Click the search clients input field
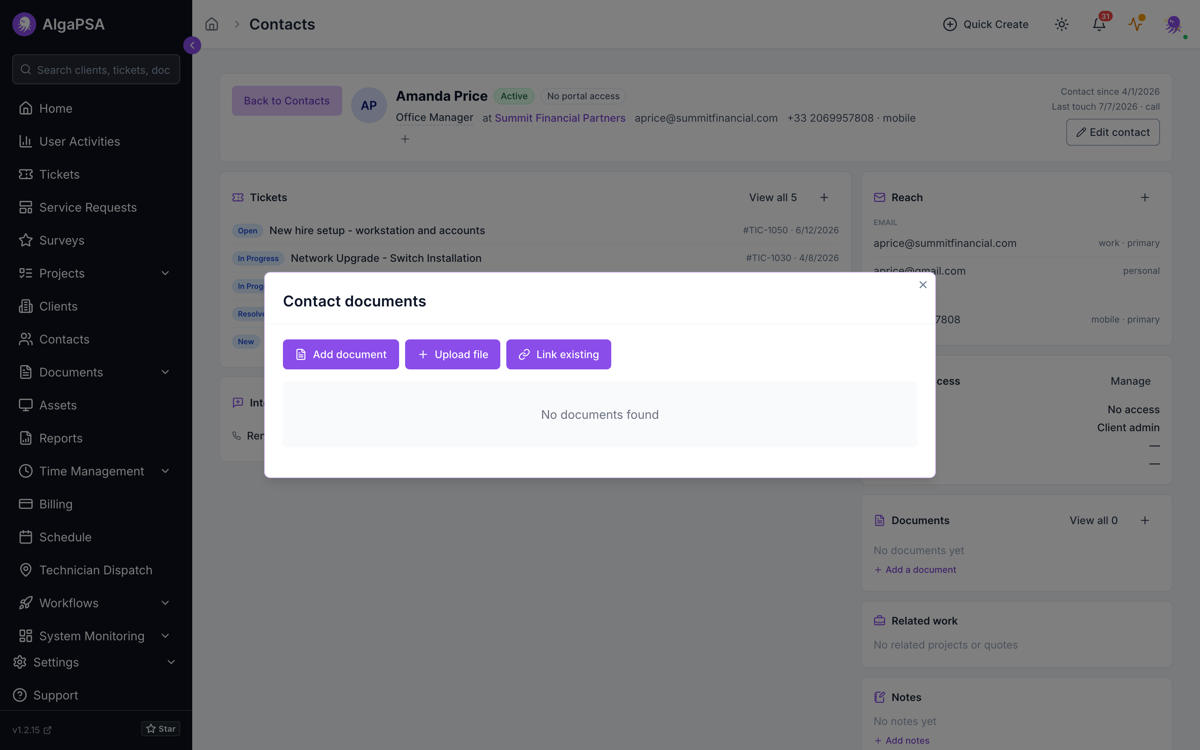Screen dimensions: 1200x750 (x=96, y=70)
